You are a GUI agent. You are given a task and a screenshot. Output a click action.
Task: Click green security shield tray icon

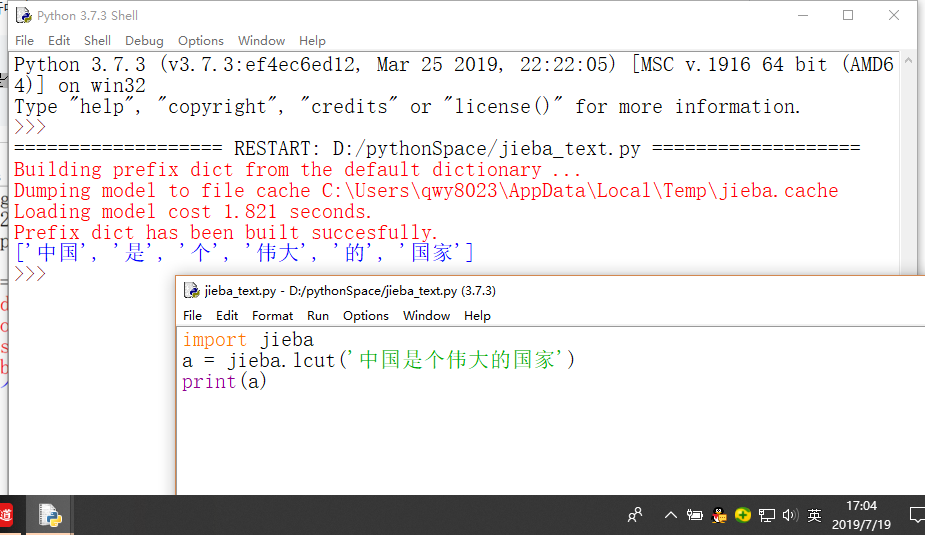pos(743,516)
